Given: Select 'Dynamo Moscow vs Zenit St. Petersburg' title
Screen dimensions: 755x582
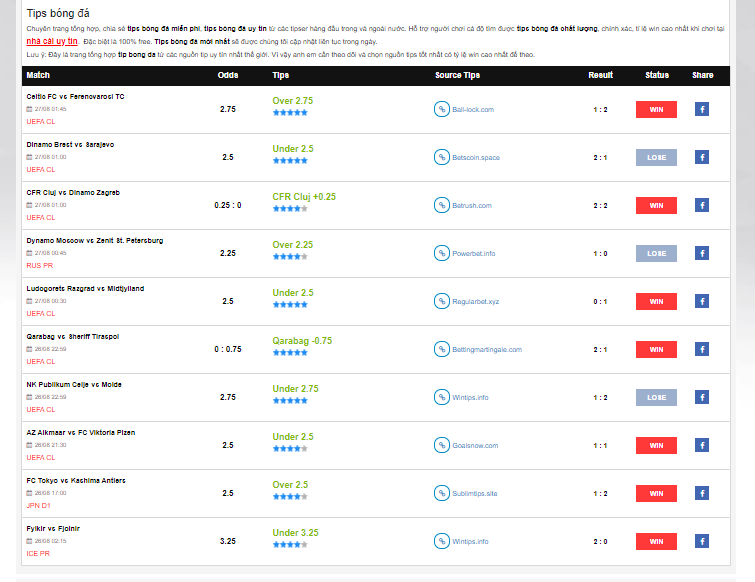Looking at the screenshot, I should pyautogui.click(x=95, y=241).
